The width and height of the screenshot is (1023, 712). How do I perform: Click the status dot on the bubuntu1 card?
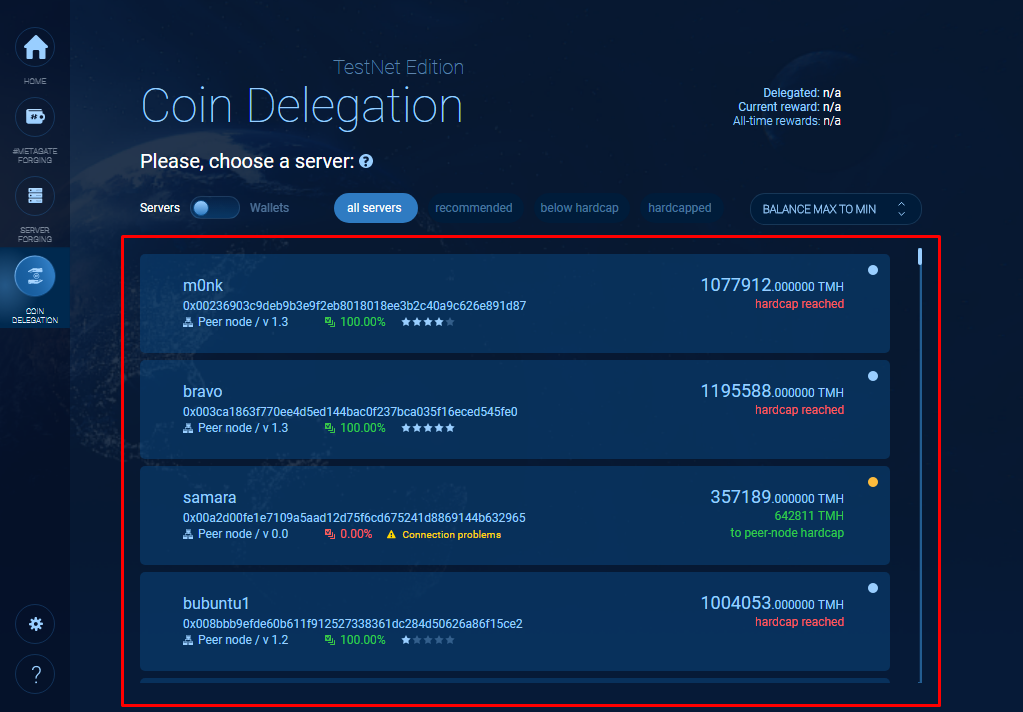(x=873, y=588)
